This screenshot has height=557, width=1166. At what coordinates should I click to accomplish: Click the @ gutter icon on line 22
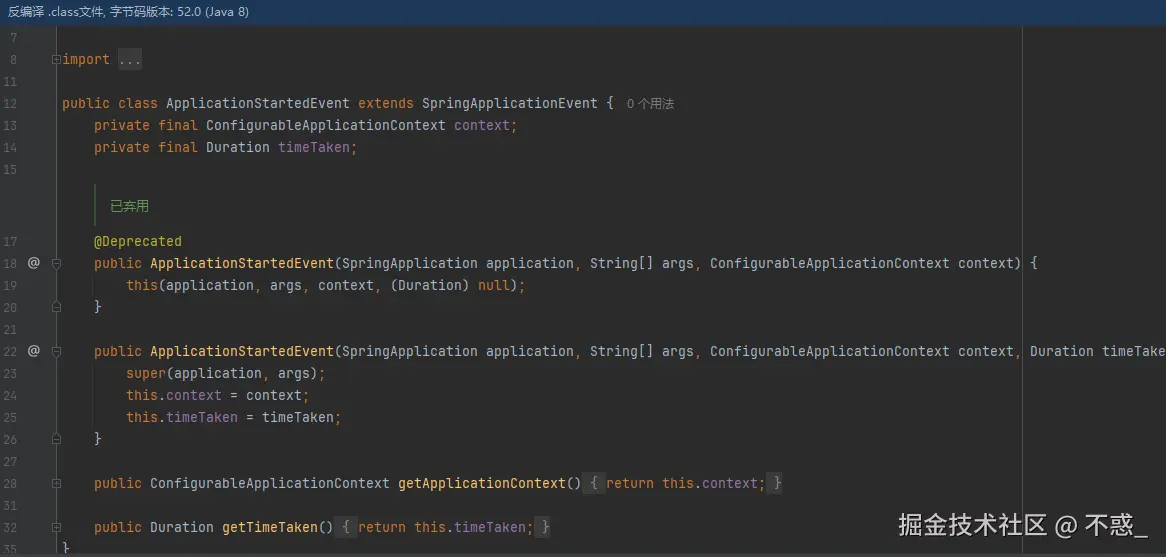[33, 350]
